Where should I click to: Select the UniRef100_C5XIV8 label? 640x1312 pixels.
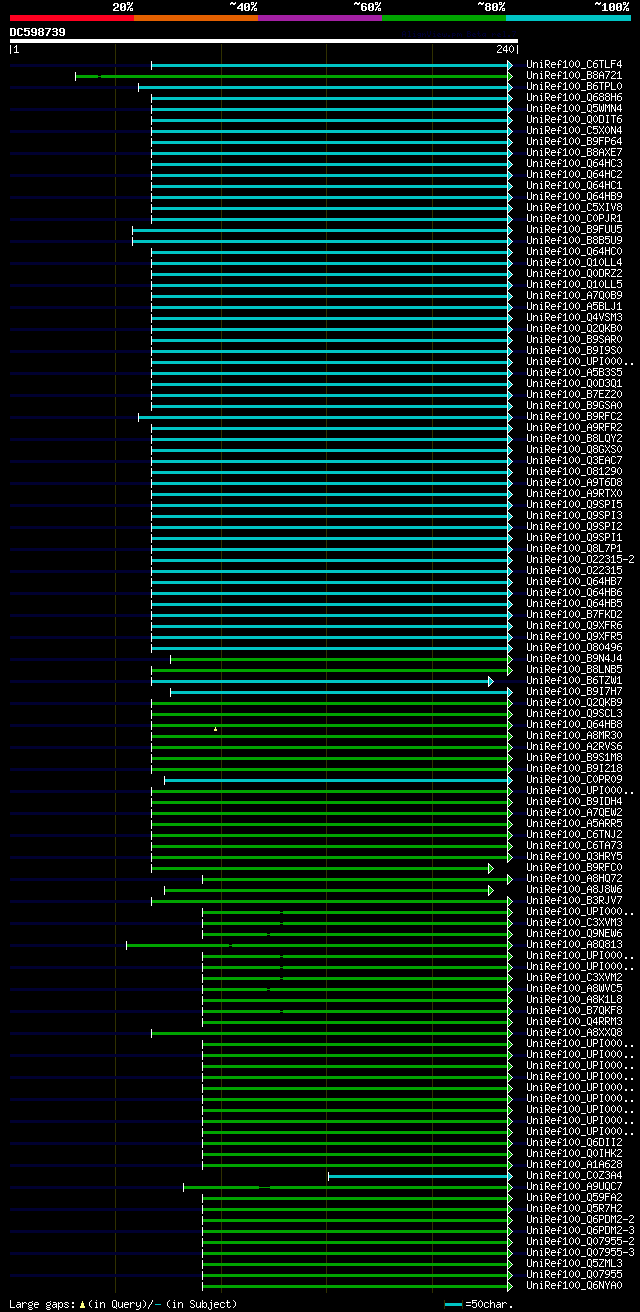tap(574, 208)
